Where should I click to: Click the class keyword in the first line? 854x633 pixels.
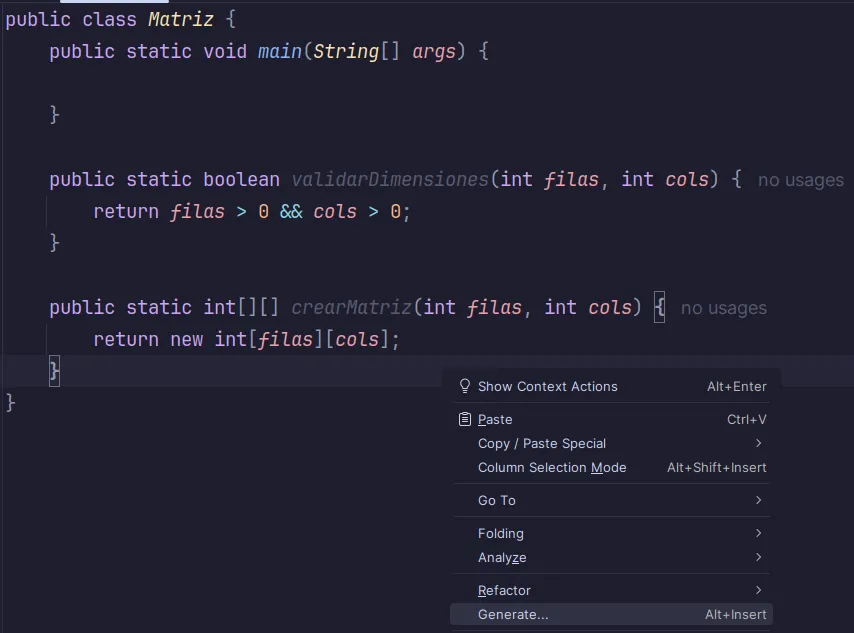click(109, 20)
